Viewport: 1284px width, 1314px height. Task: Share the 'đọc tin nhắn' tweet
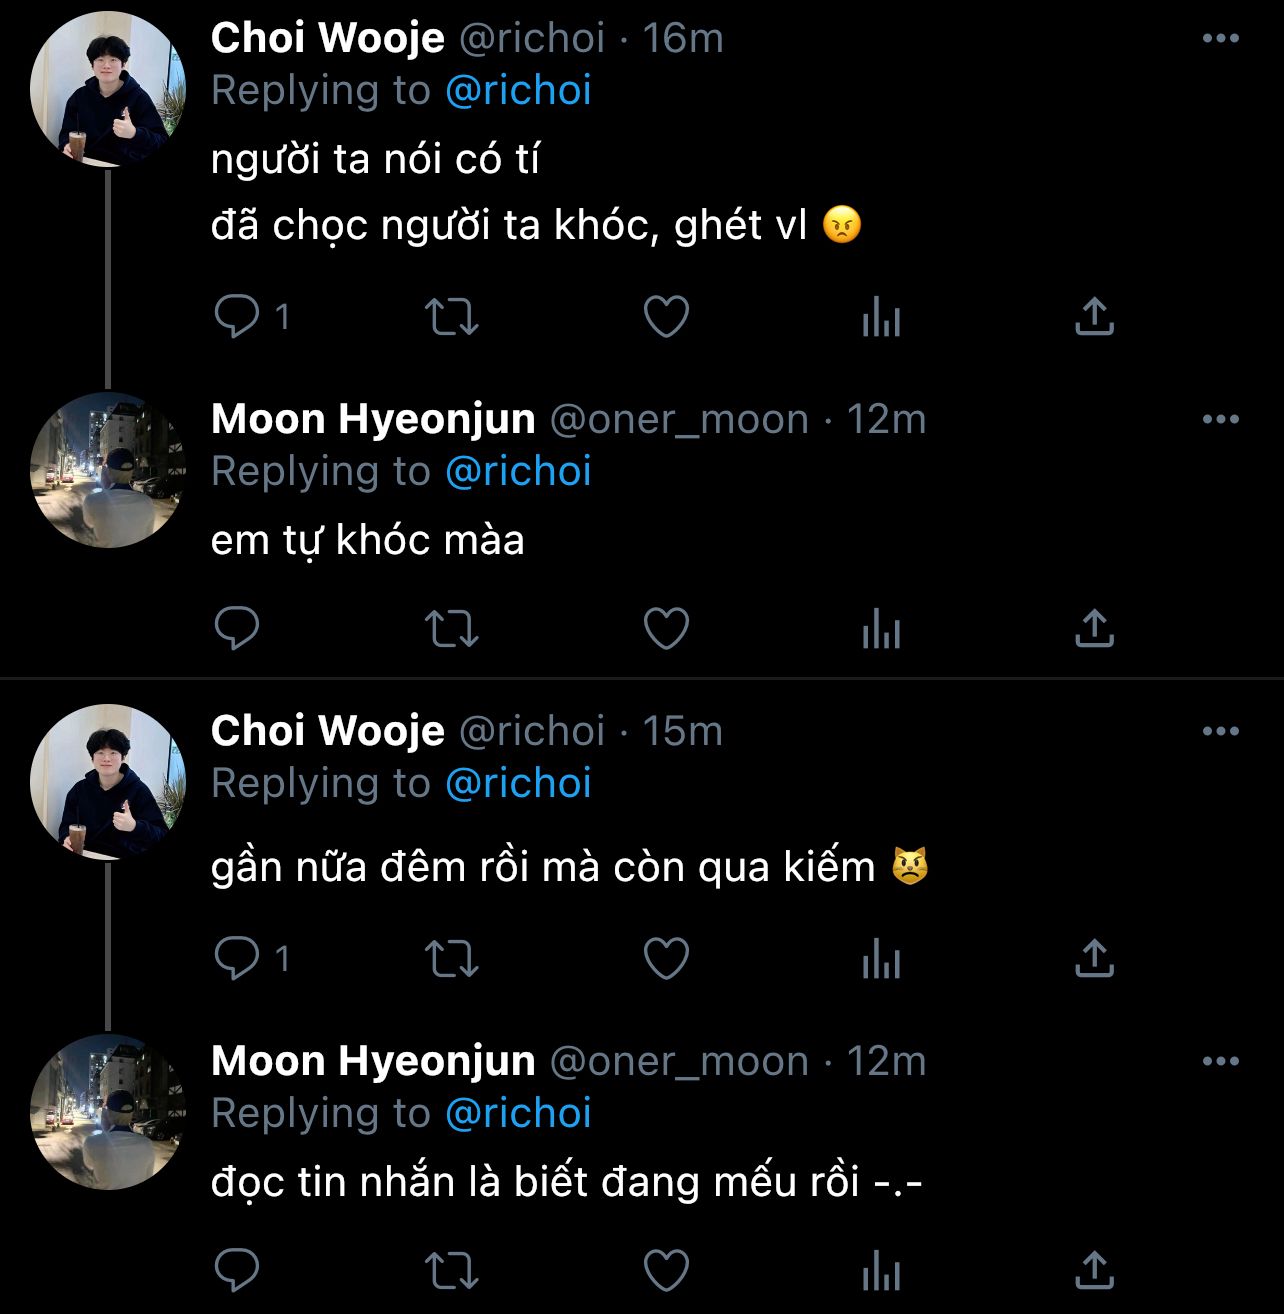[x=1094, y=1271]
